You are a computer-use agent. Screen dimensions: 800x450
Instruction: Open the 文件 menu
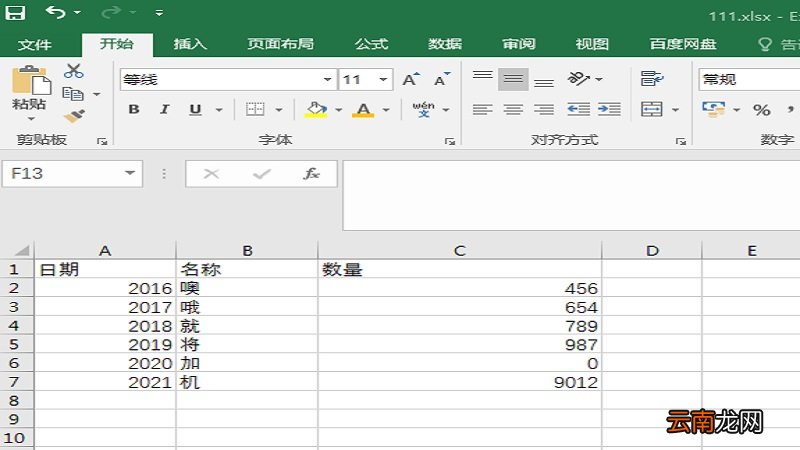tap(34, 44)
